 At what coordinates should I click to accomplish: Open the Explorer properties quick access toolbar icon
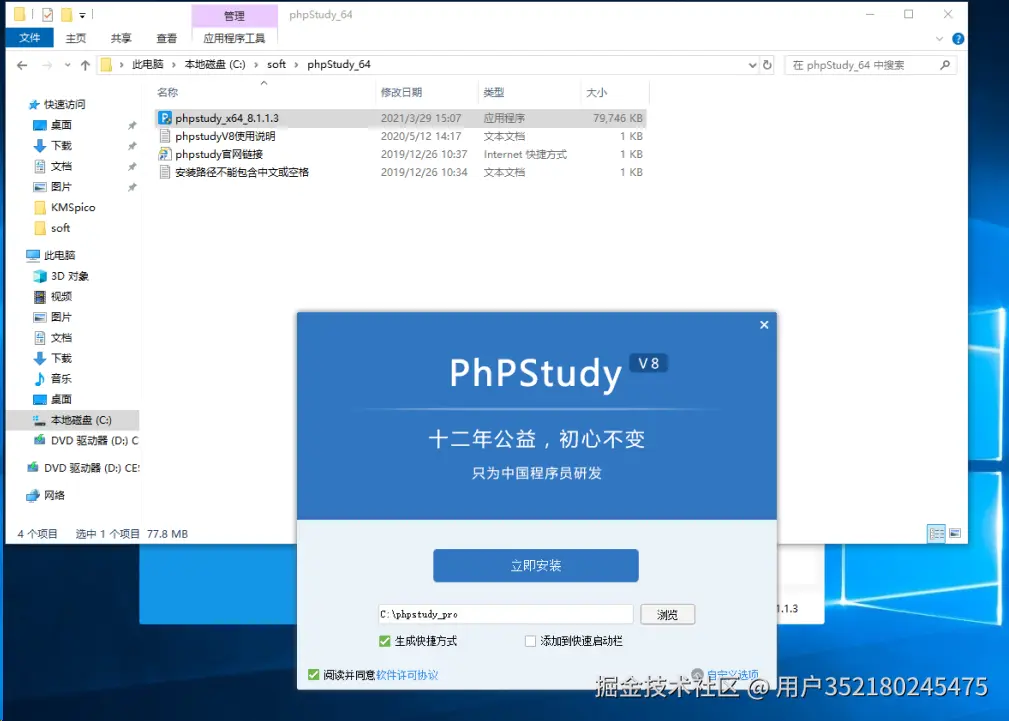[47, 14]
